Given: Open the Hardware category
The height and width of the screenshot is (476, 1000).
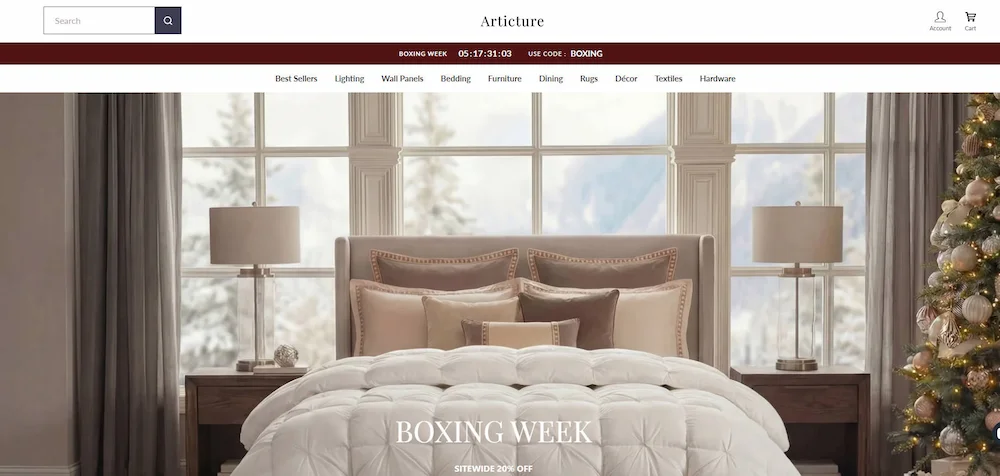Looking at the screenshot, I should point(717,78).
